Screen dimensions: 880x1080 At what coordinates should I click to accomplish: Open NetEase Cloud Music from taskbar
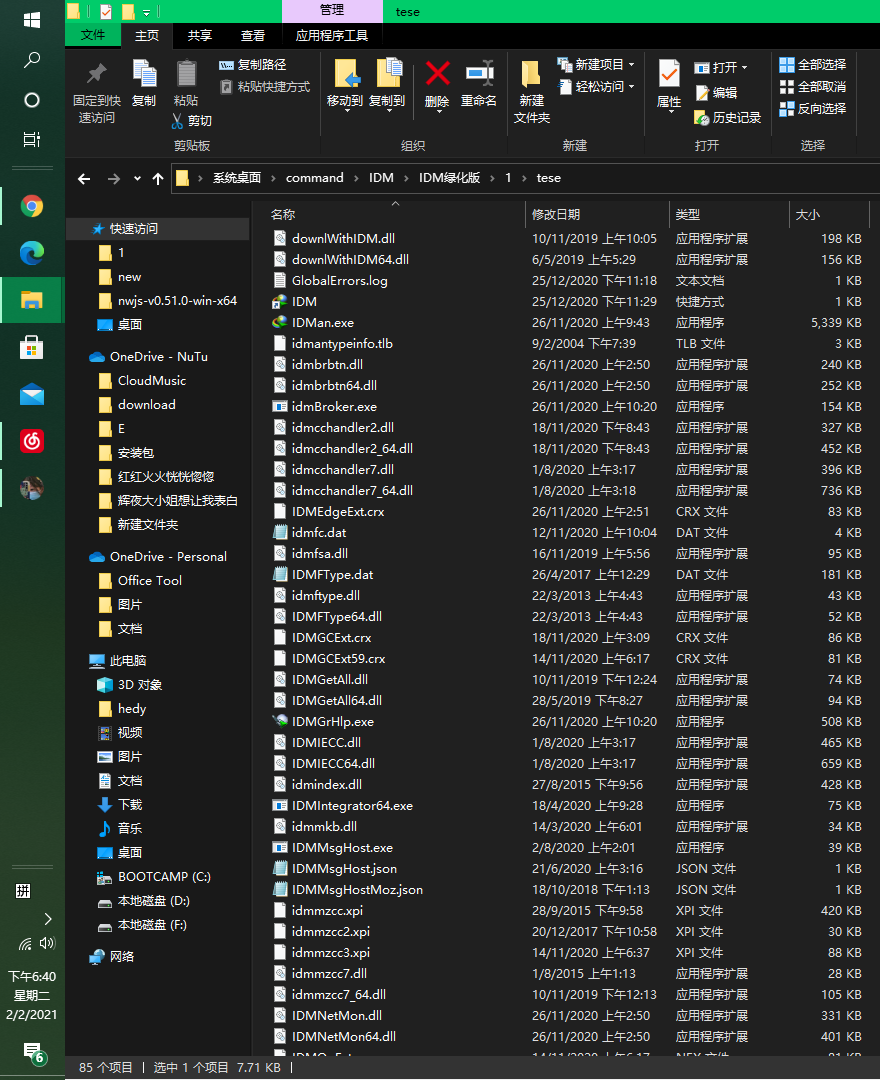(x=32, y=439)
